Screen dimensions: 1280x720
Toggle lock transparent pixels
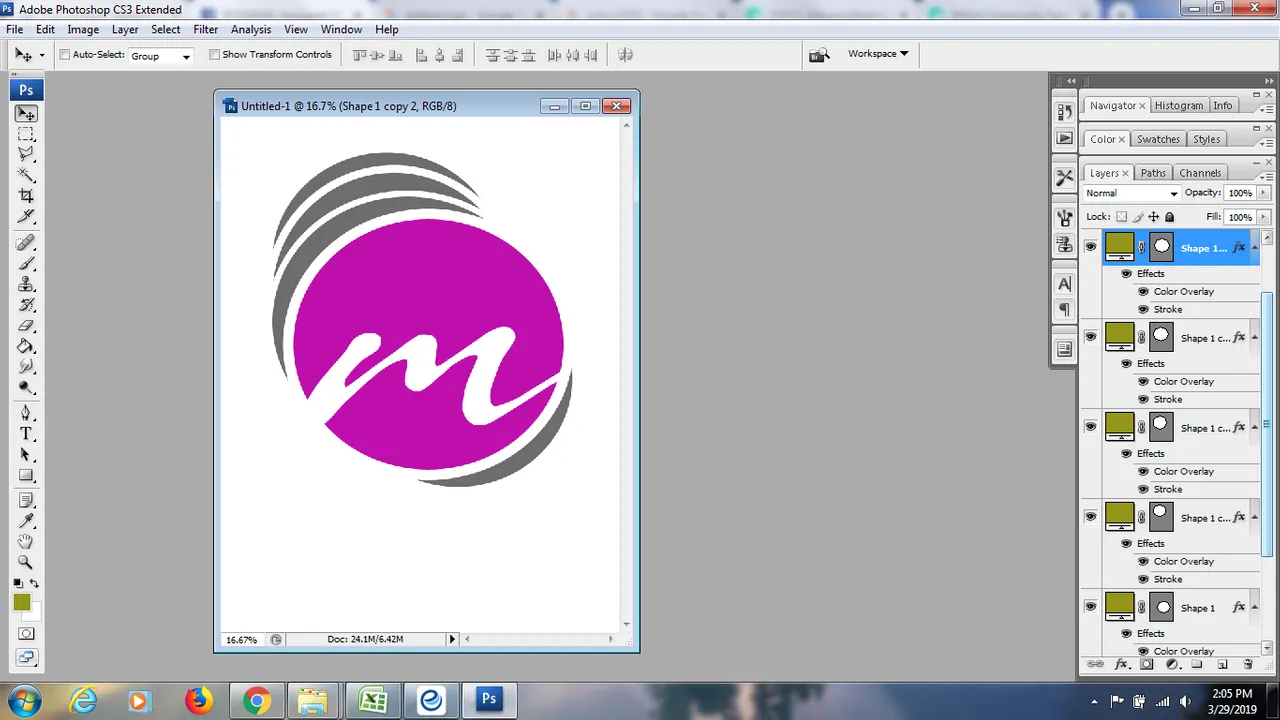[x=1121, y=217]
